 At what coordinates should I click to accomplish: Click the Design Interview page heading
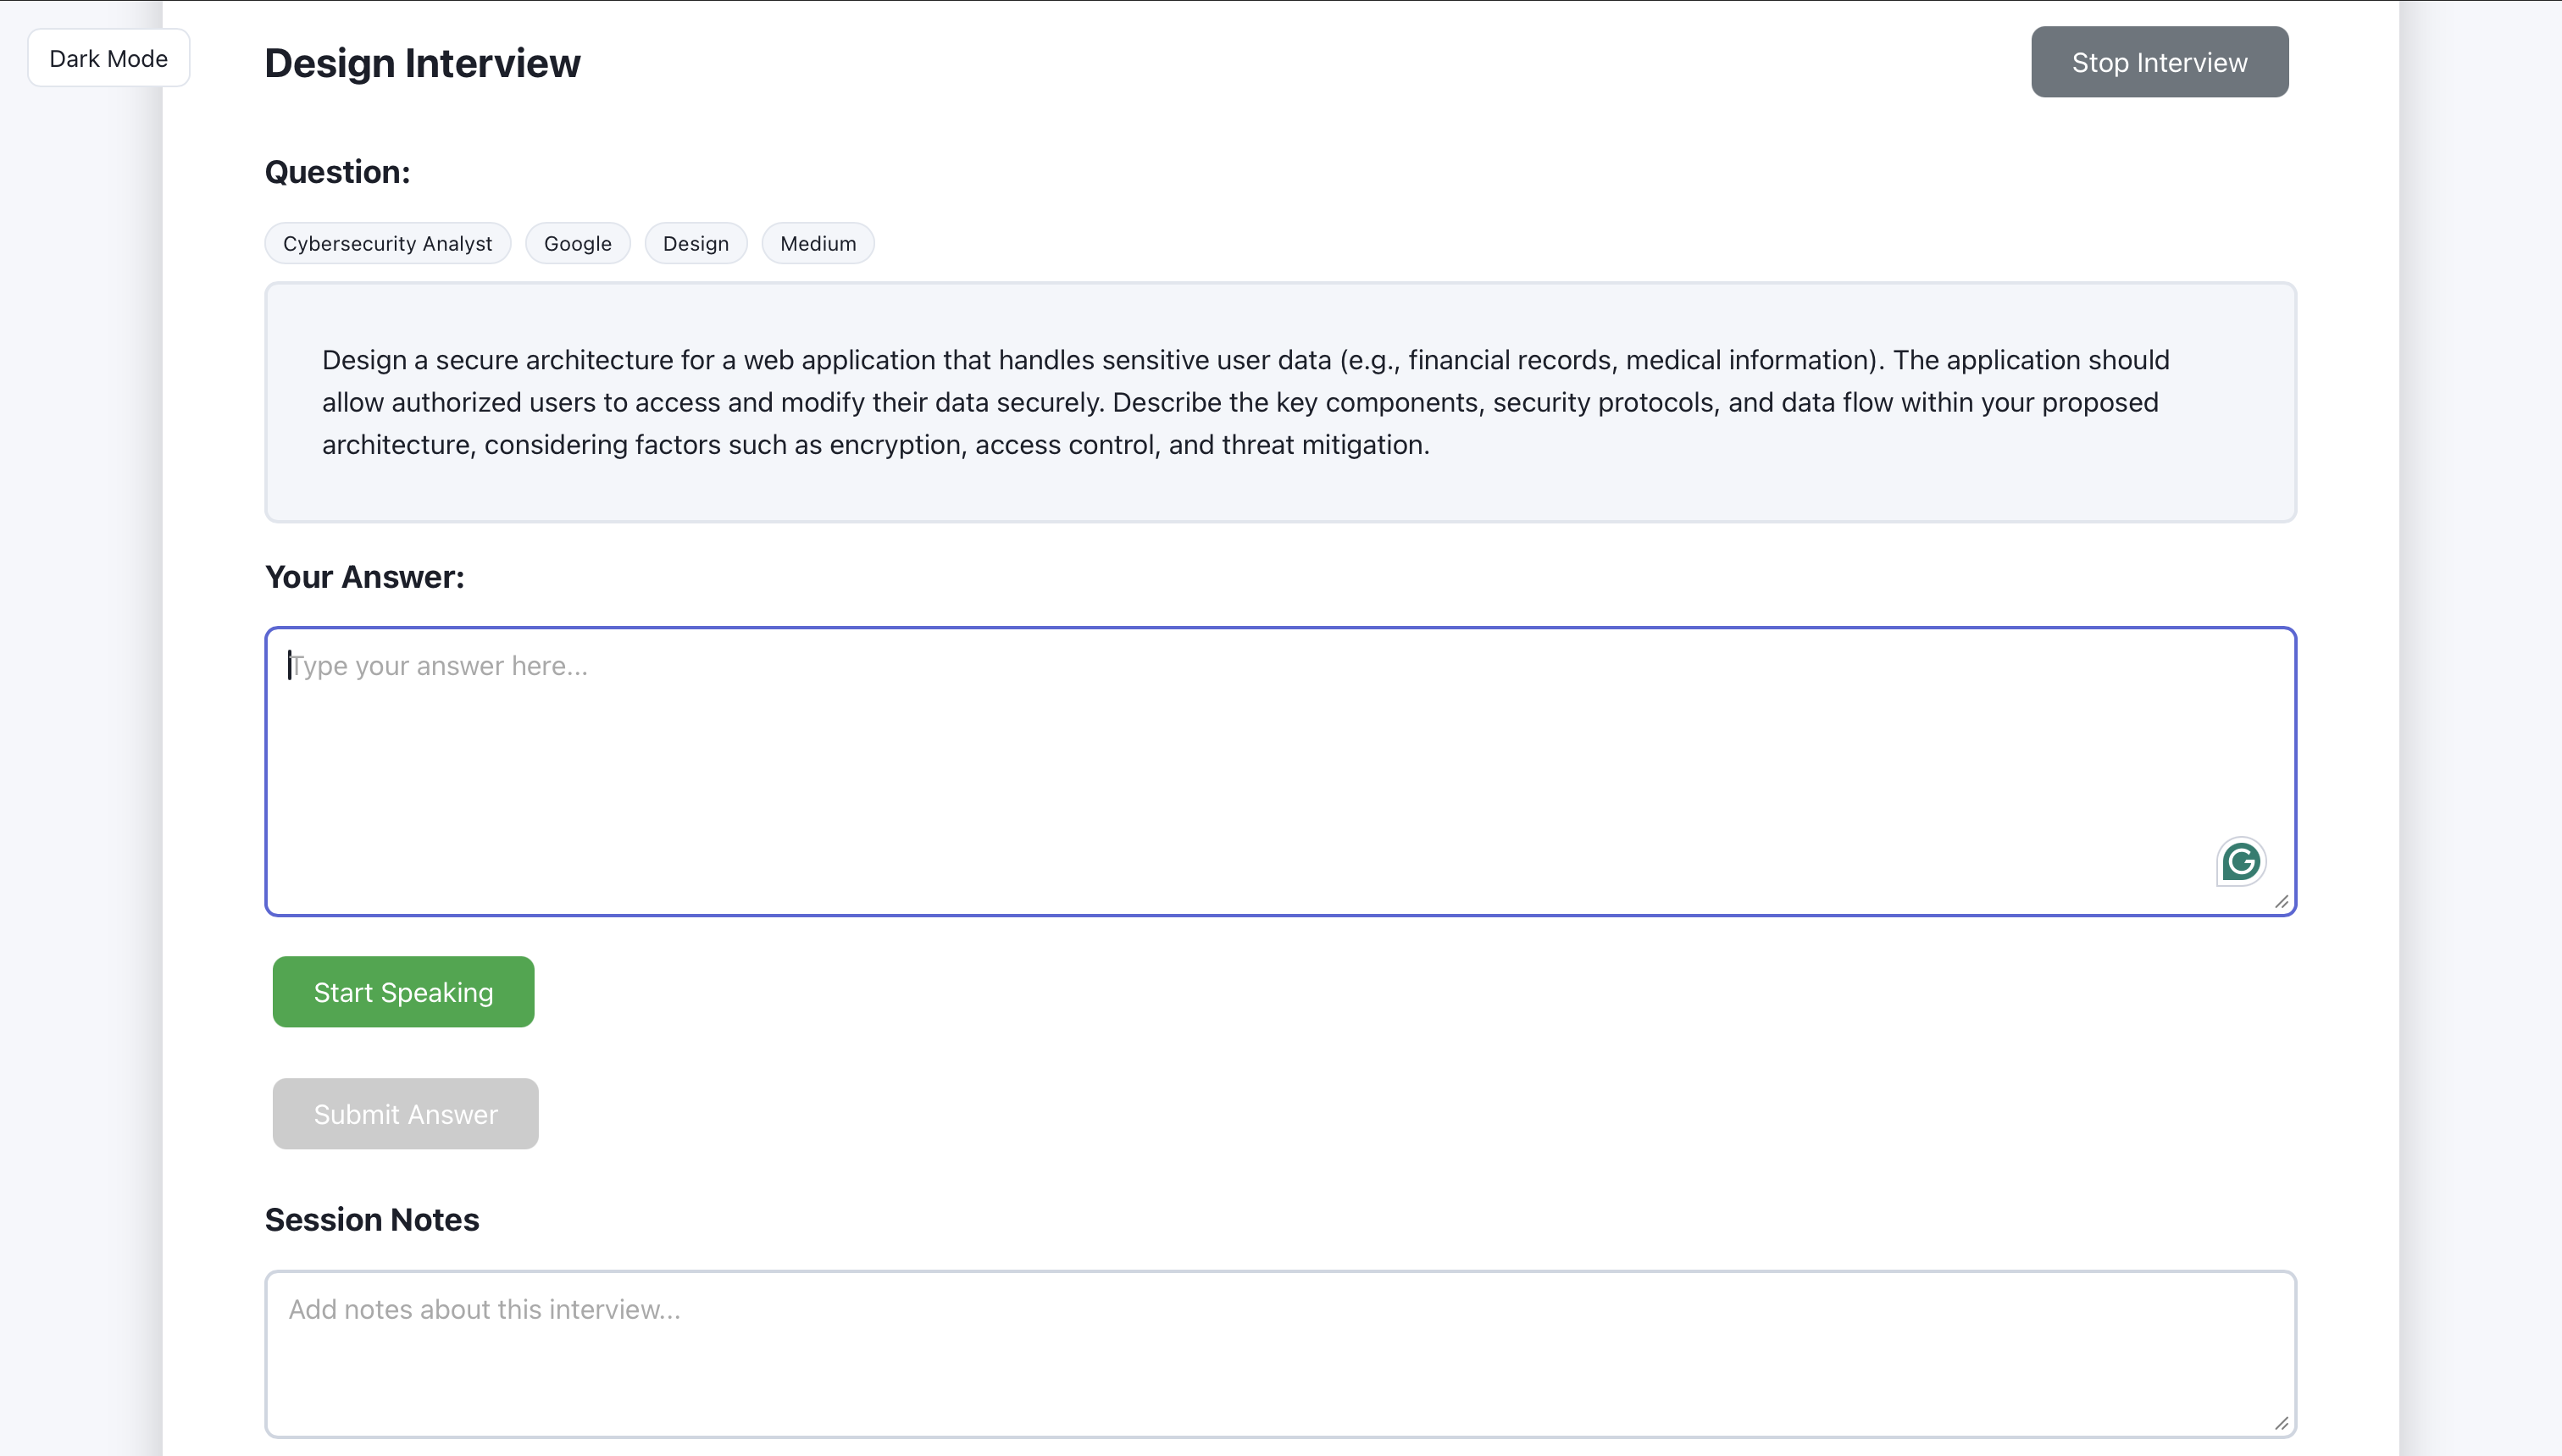point(422,63)
